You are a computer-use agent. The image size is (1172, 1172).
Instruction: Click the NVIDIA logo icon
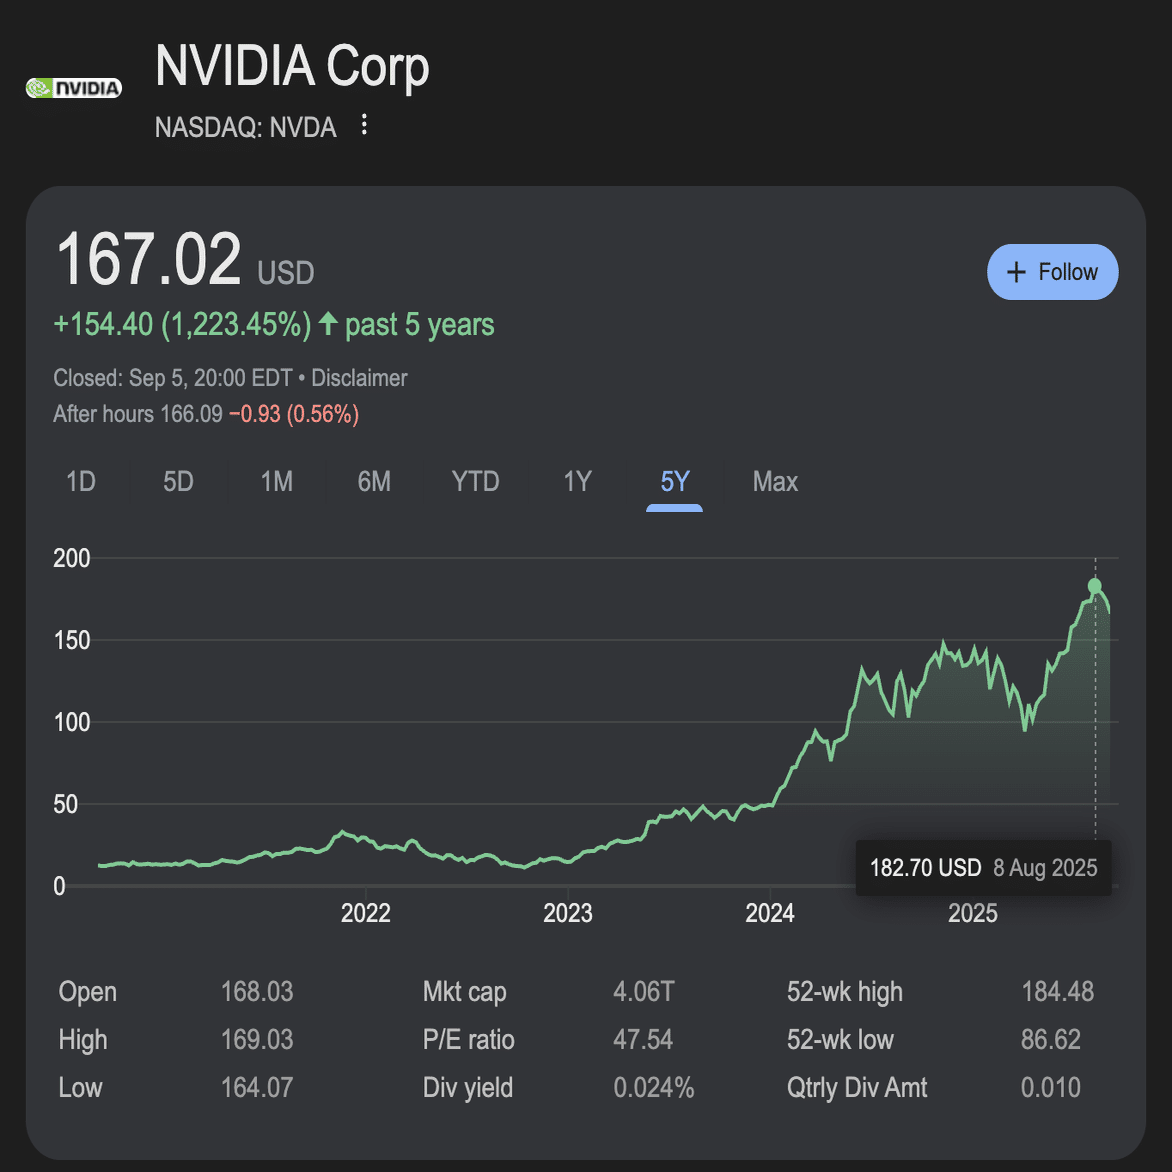tap(73, 88)
